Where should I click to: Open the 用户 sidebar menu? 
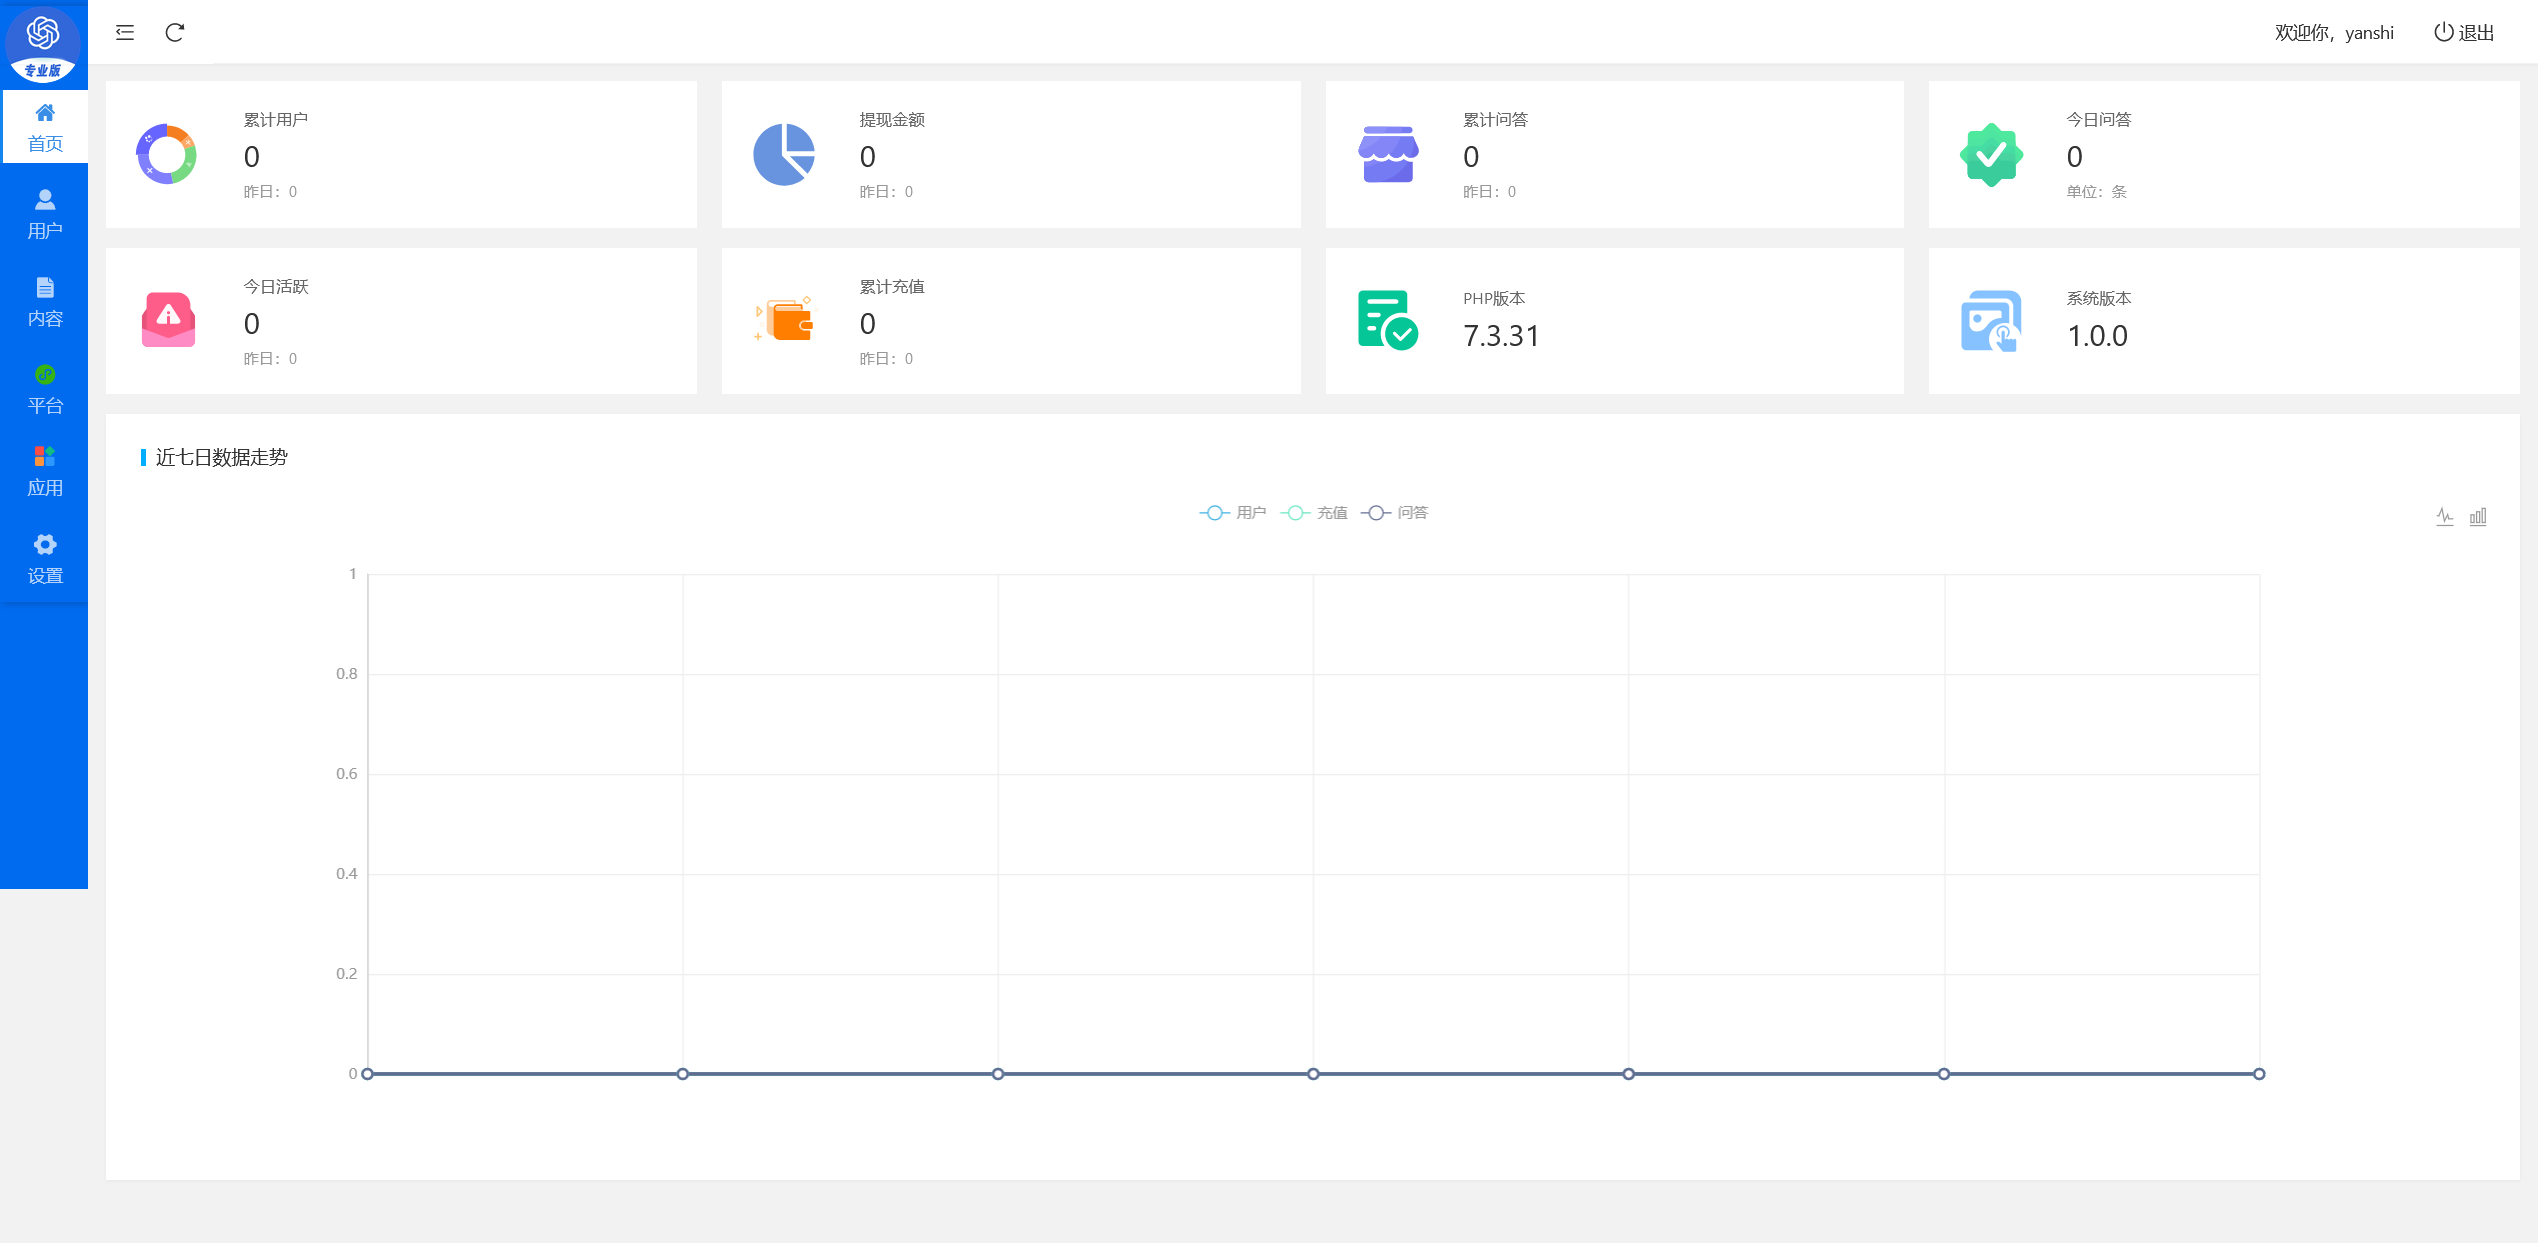[x=44, y=214]
